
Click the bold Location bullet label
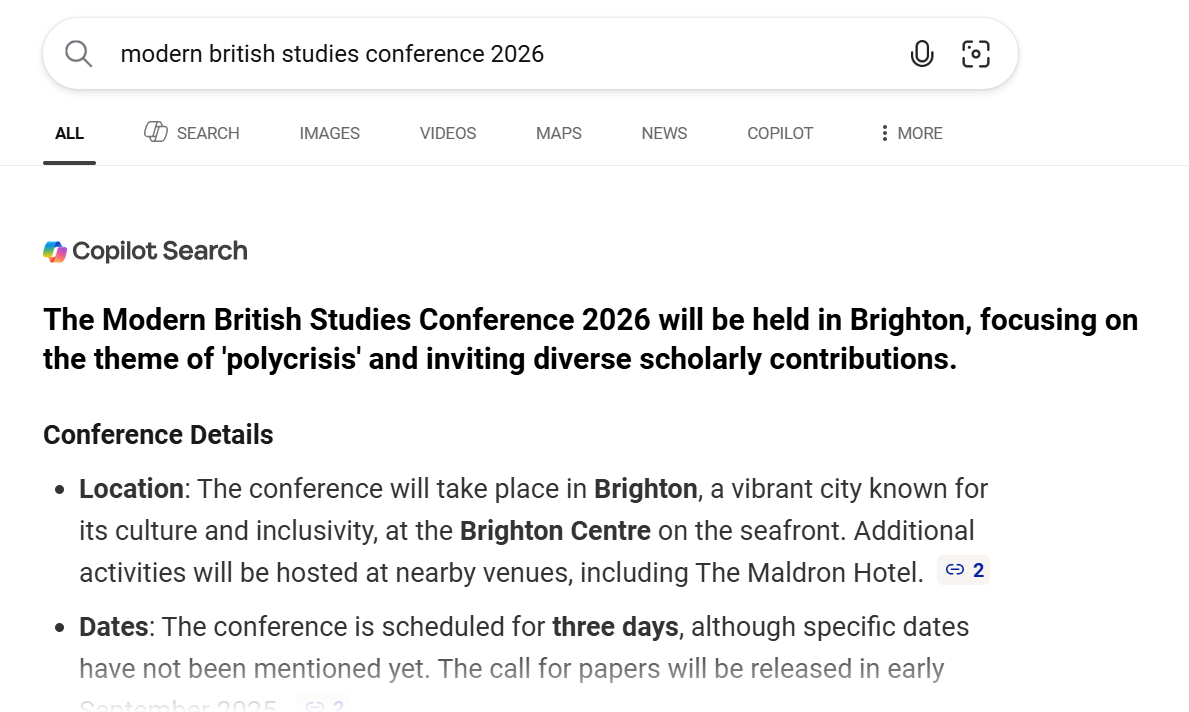point(131,489)
